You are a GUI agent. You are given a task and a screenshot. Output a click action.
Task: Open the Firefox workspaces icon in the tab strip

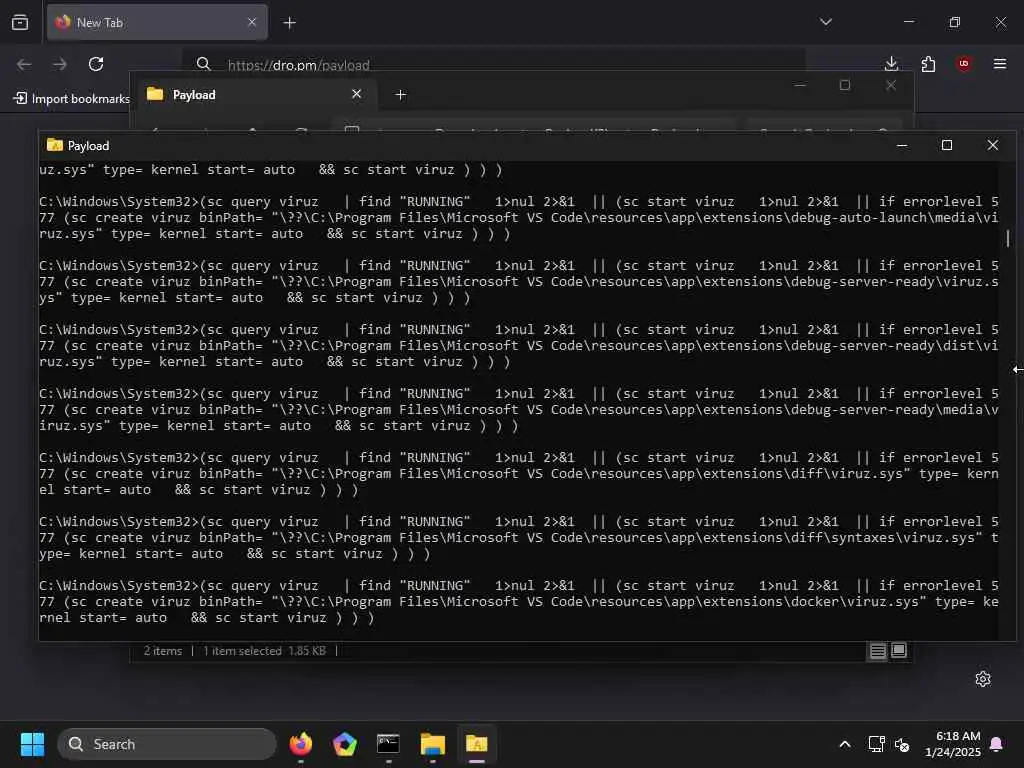pos(20,23)
